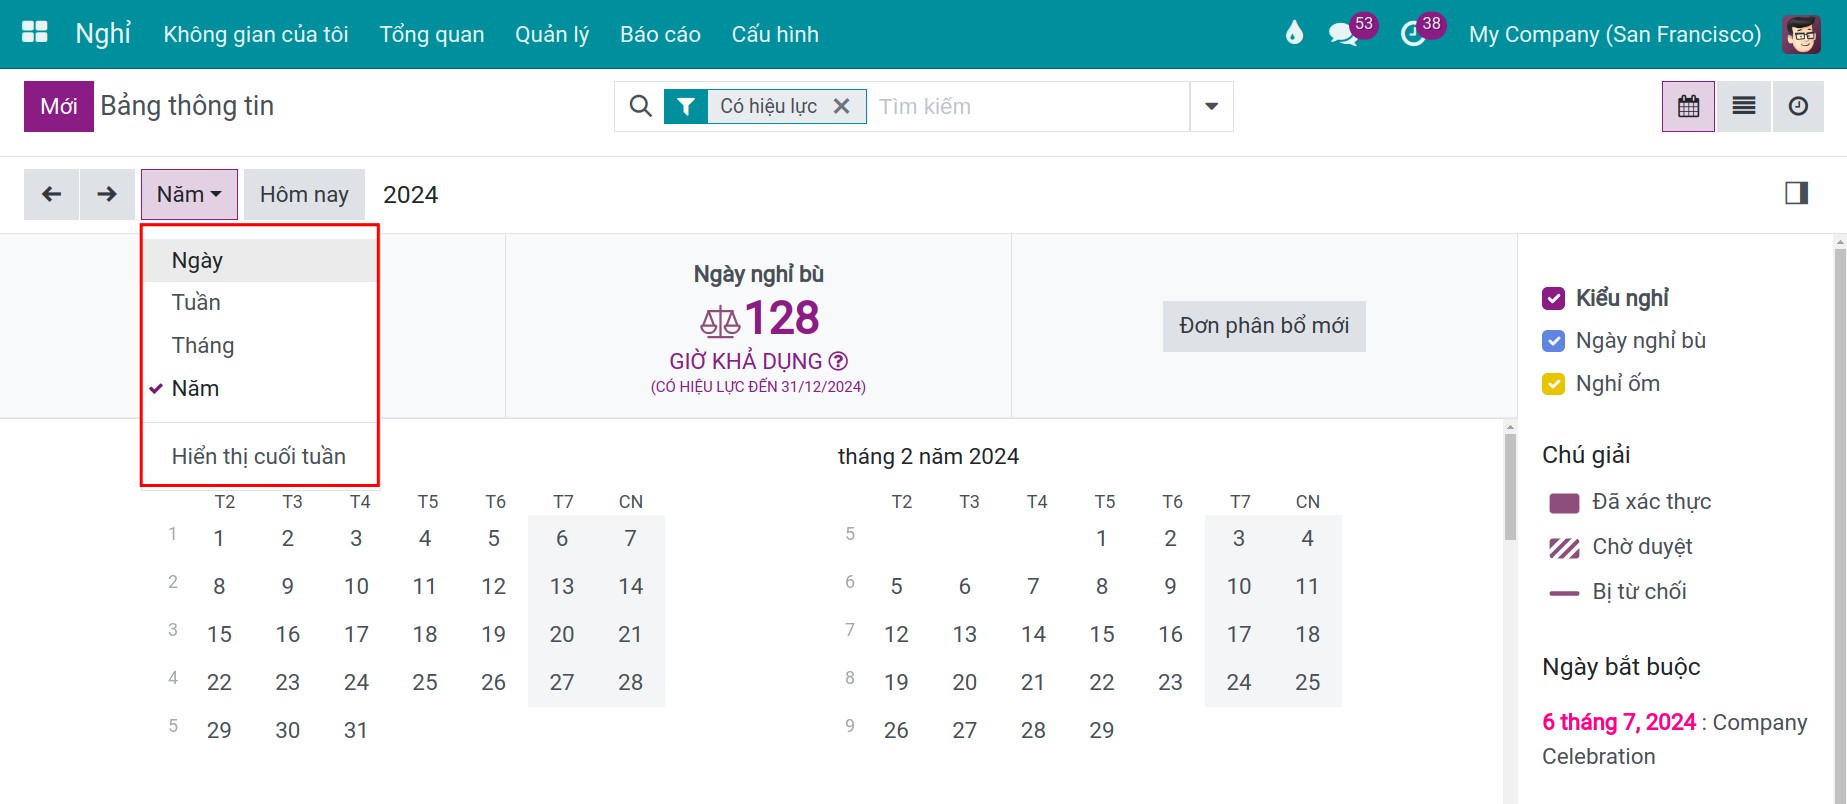Focus the 'Tìm kiếm' search field
Viewport: 1847px width, 804px height.
tap(1028, 106)
